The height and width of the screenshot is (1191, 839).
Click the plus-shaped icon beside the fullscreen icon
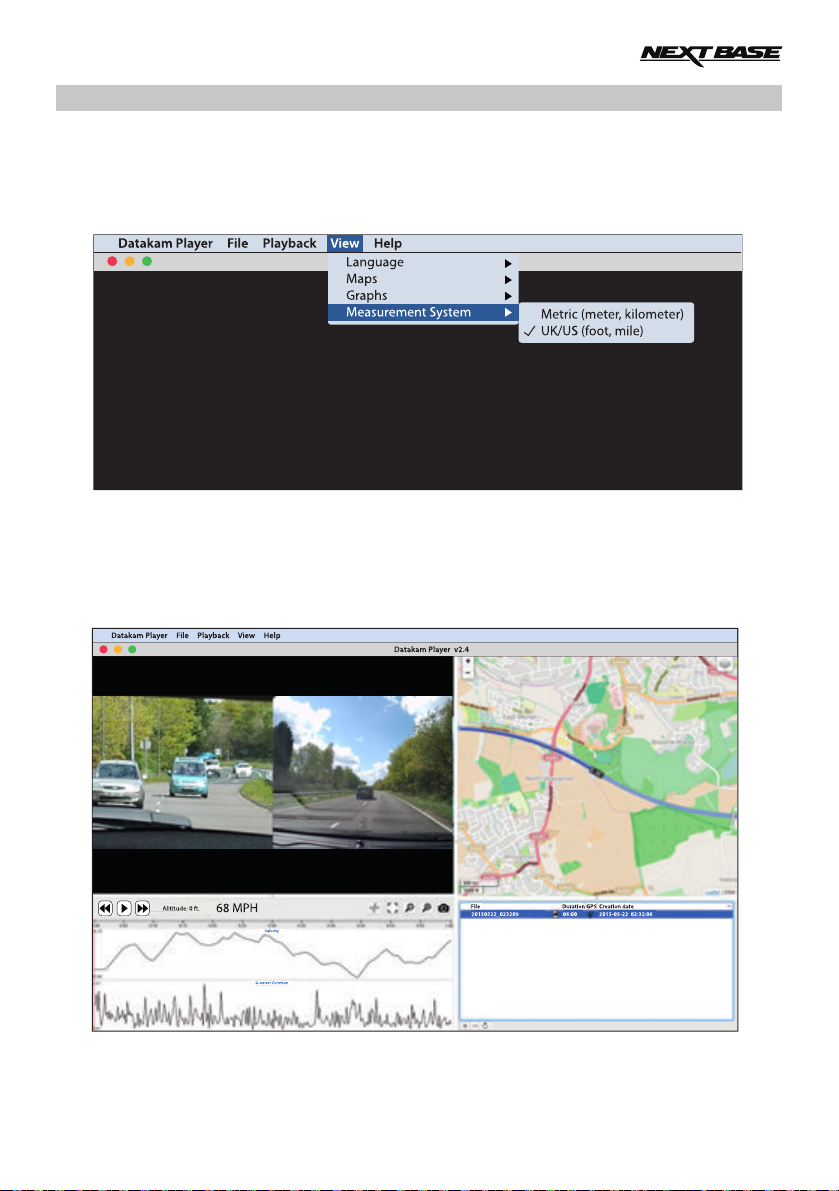(x=374, y=908)
